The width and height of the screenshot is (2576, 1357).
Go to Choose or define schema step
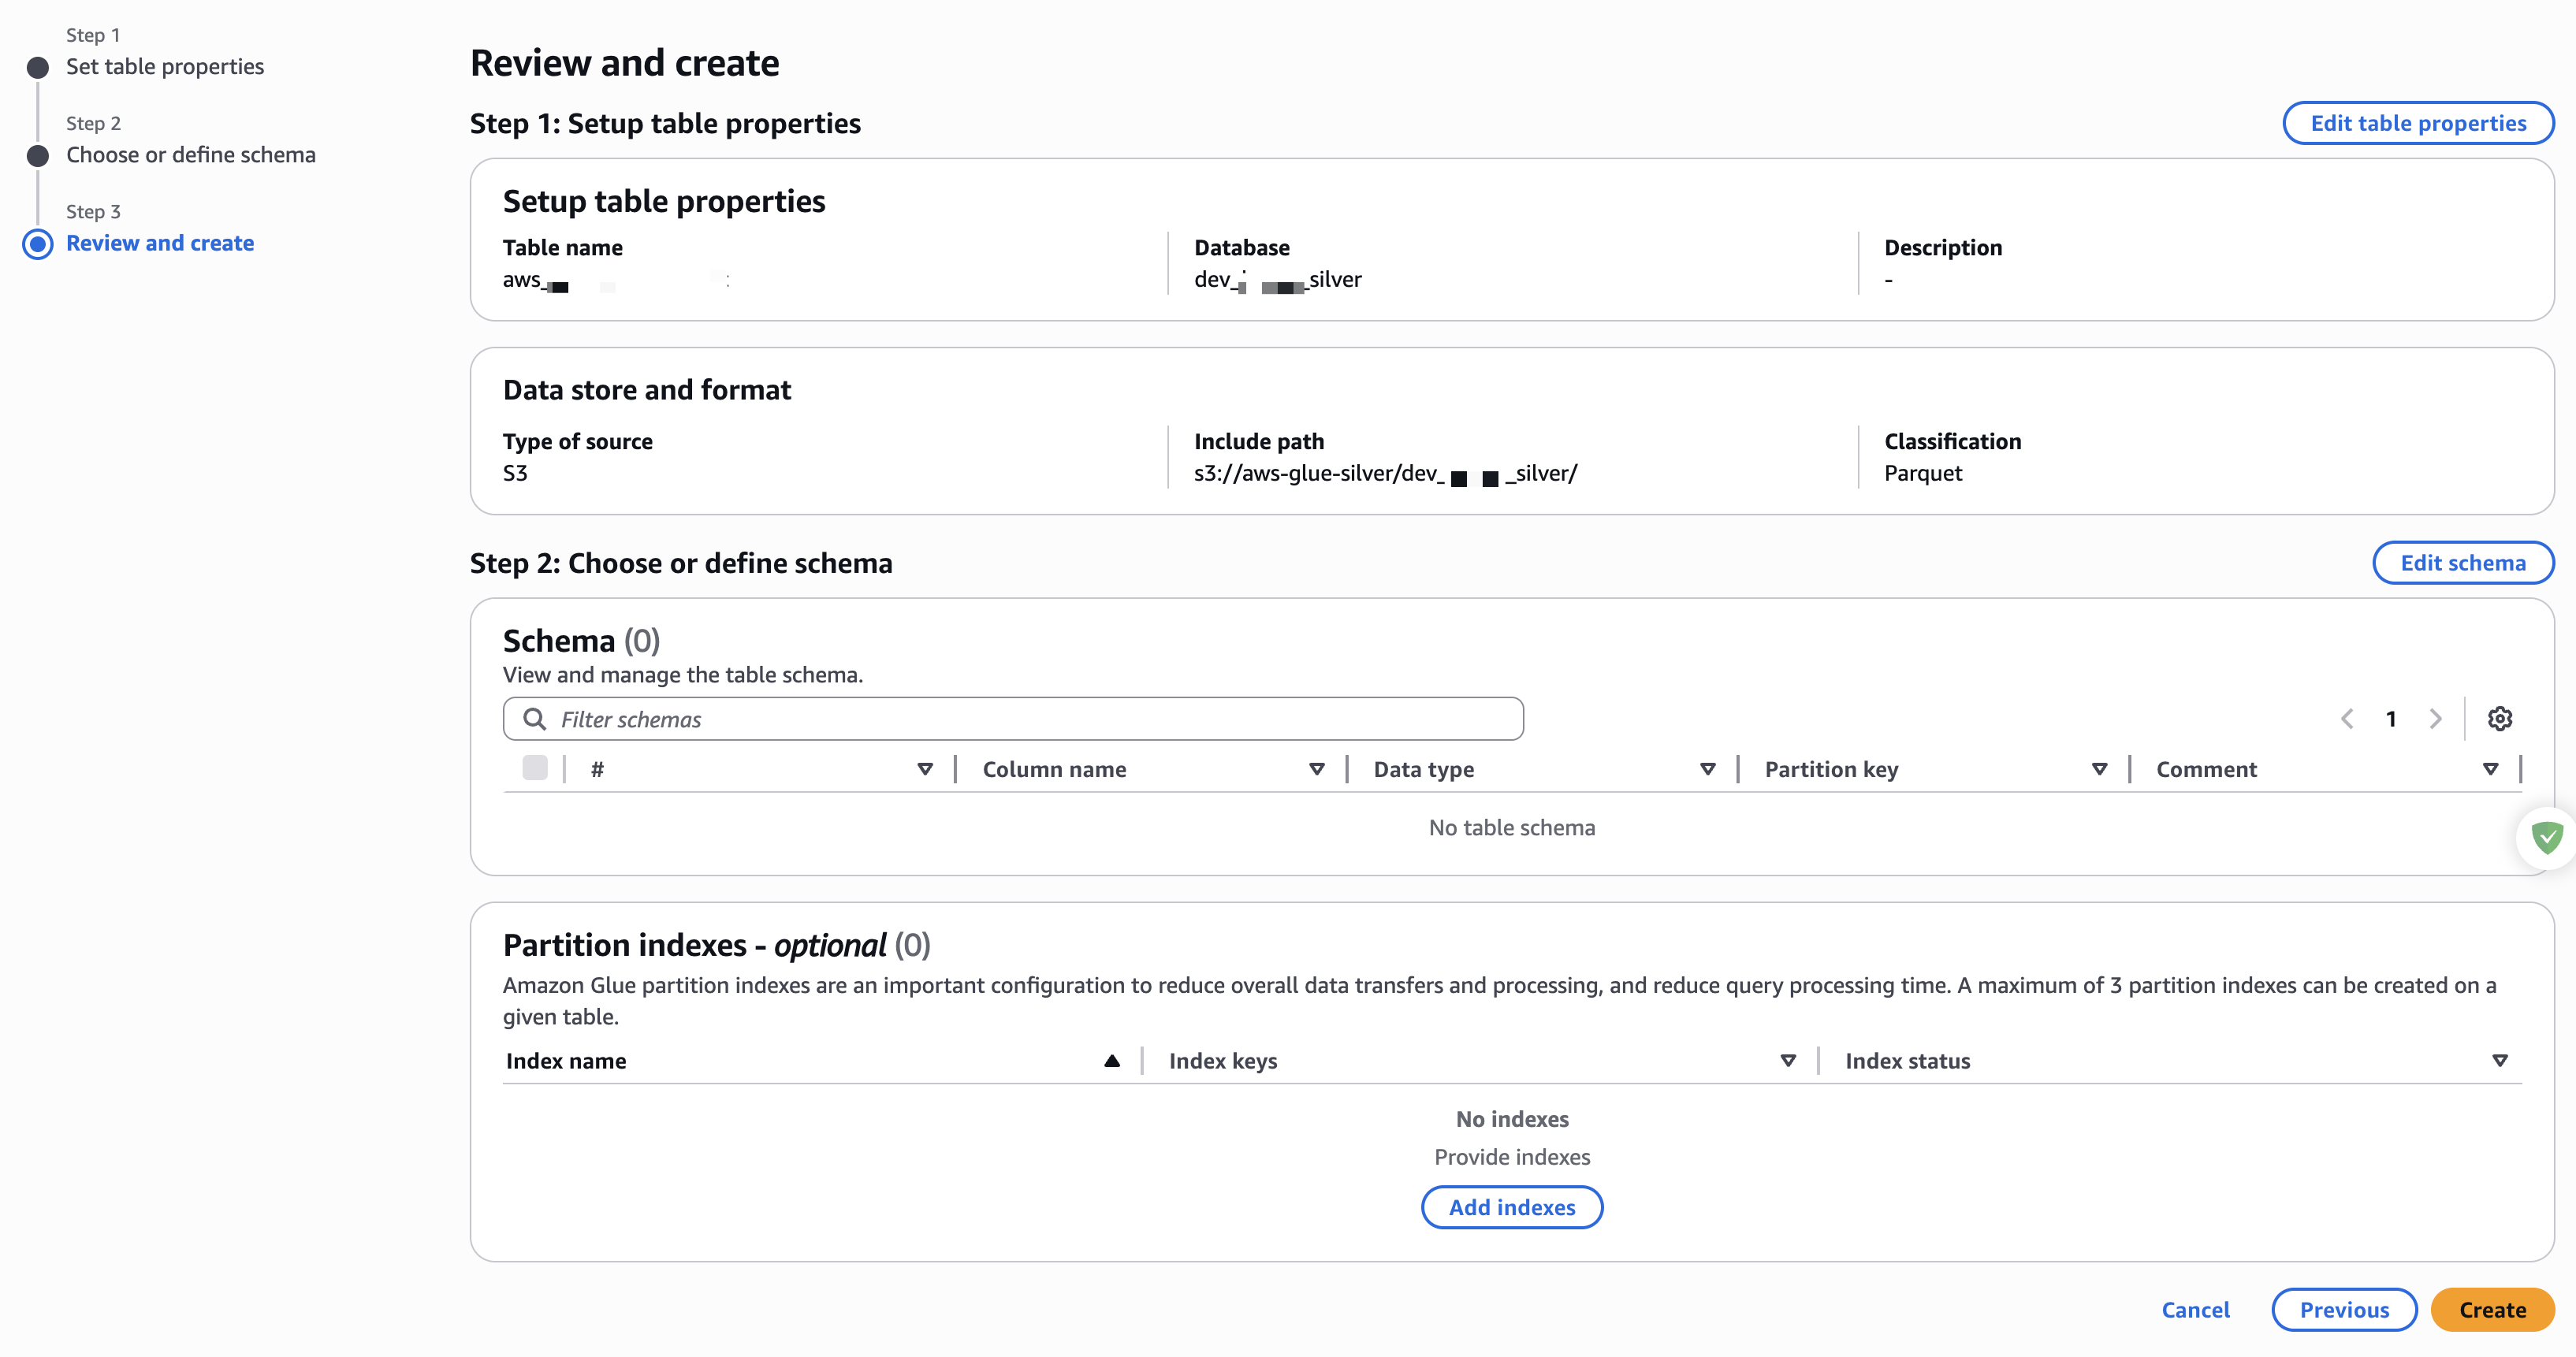pos(190,155)
